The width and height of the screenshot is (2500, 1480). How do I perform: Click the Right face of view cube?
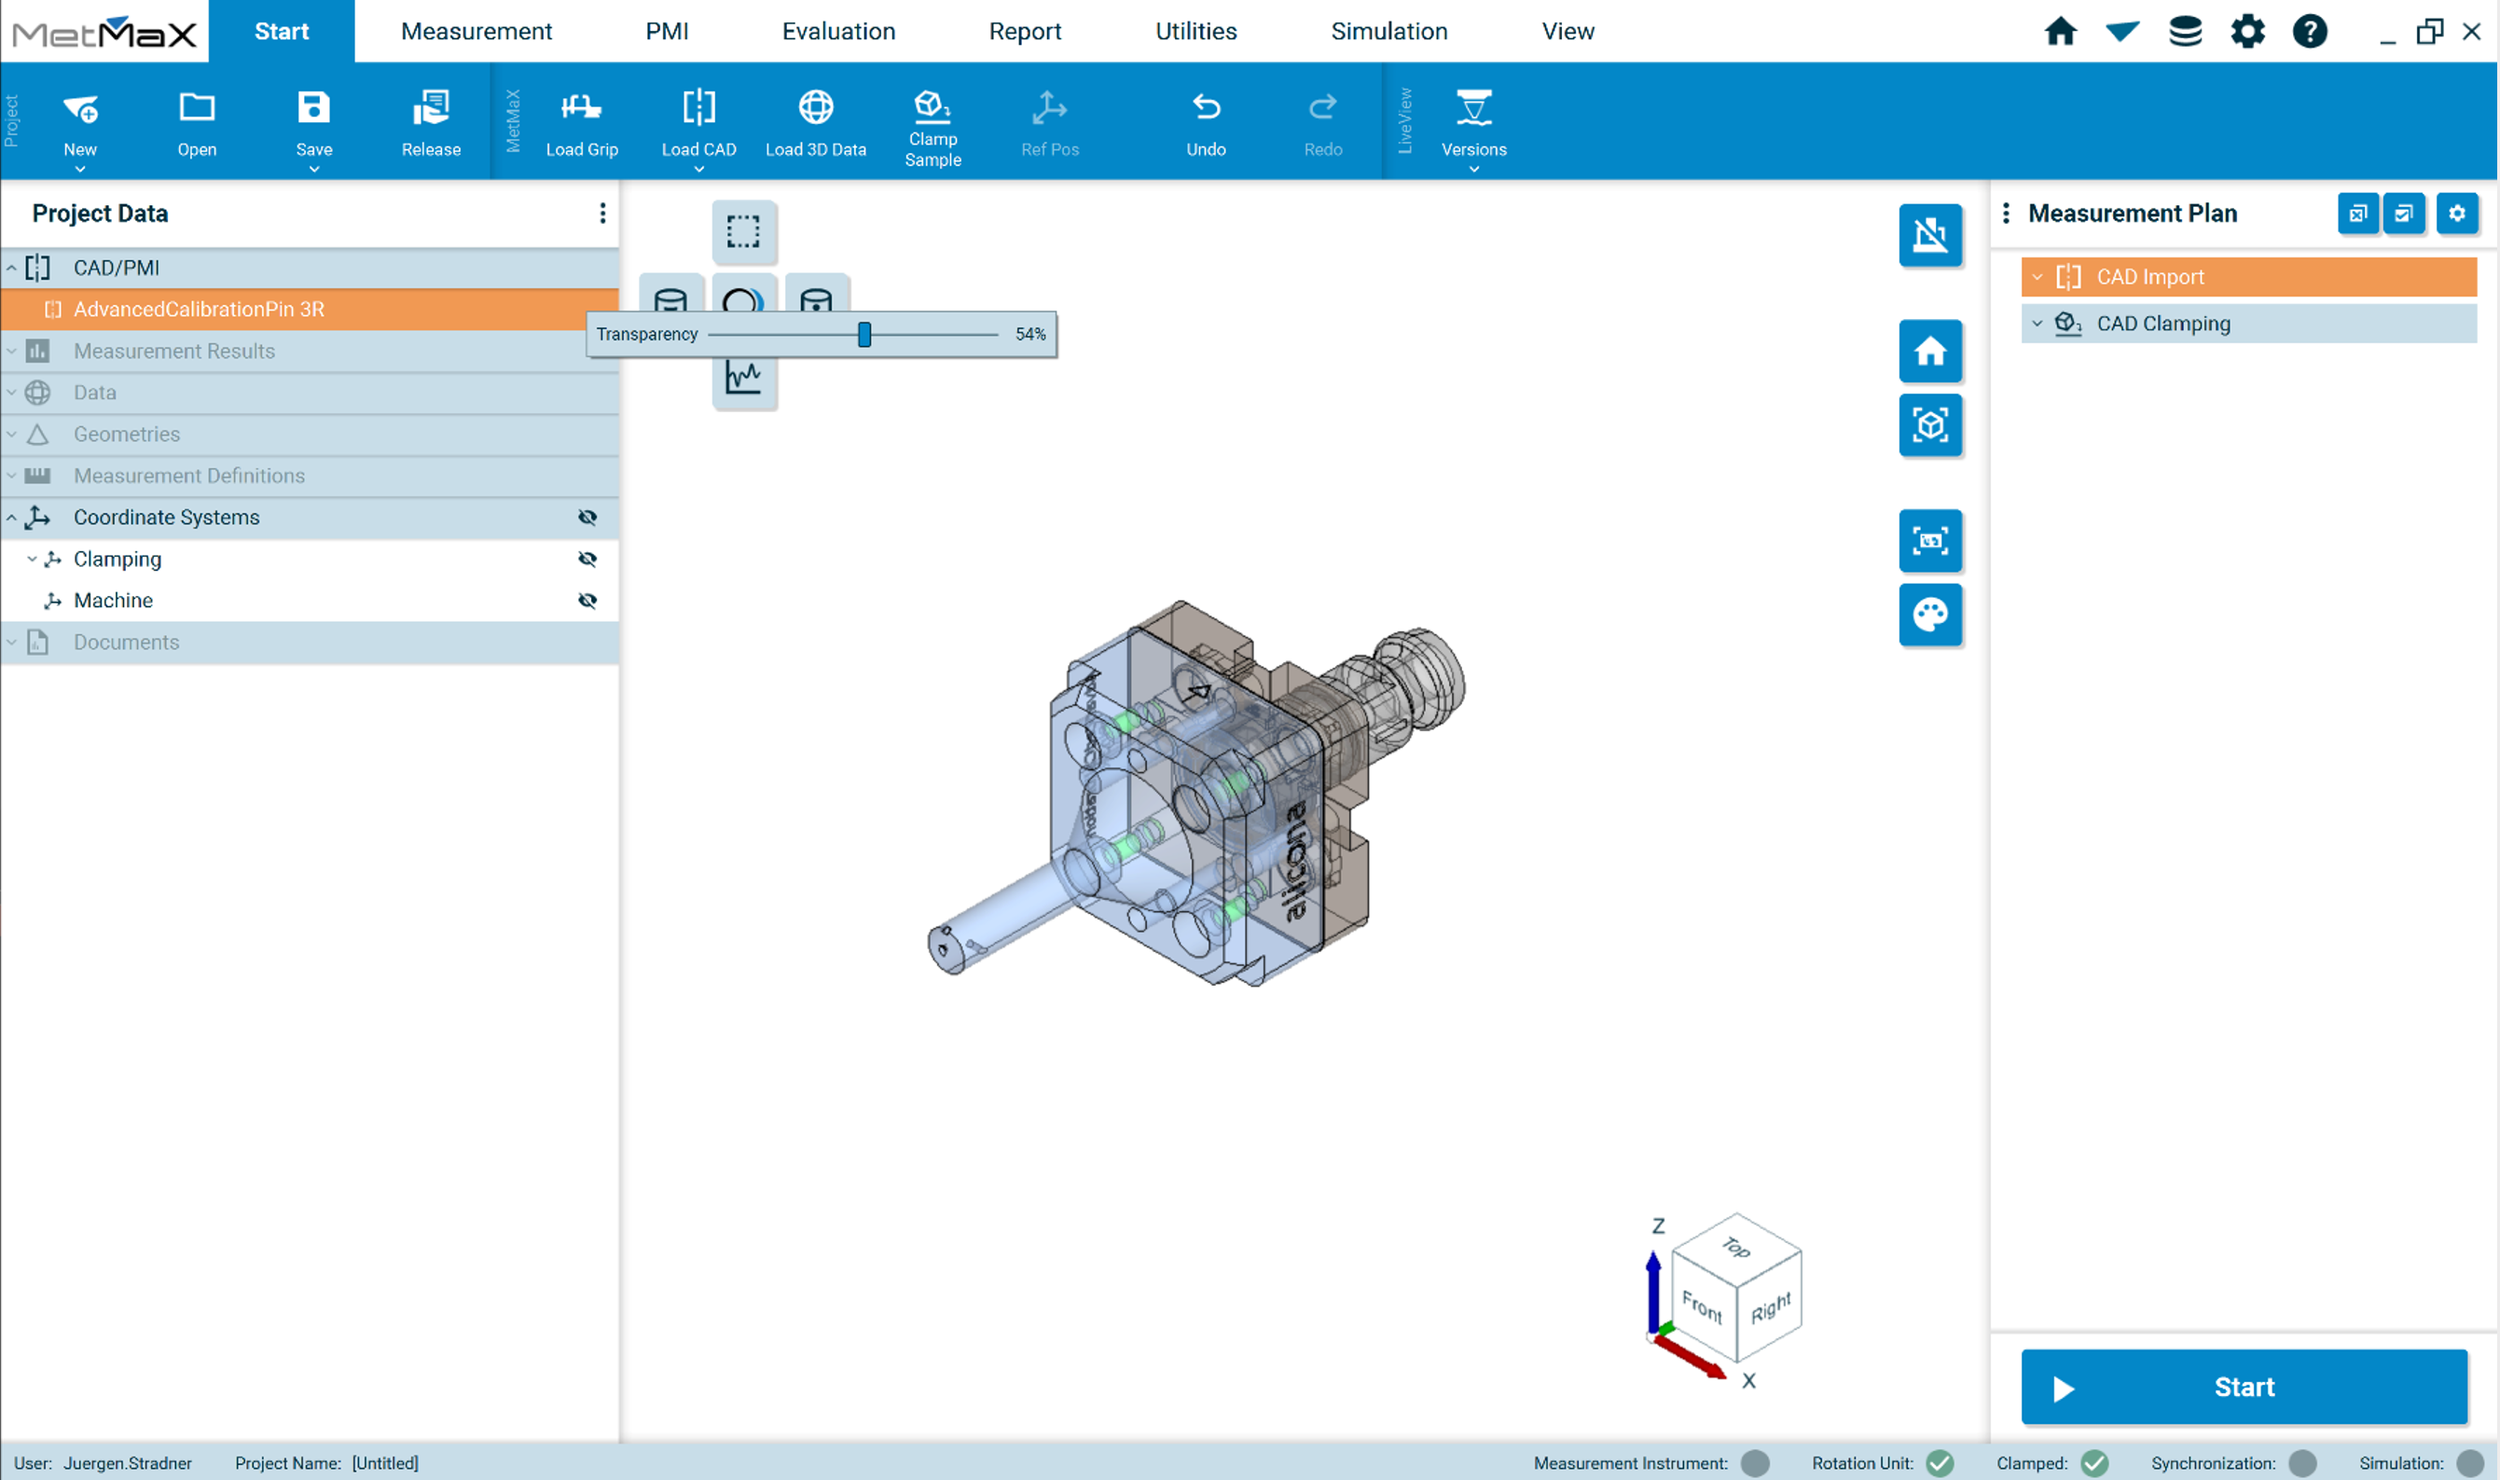click(1770, 1306)
